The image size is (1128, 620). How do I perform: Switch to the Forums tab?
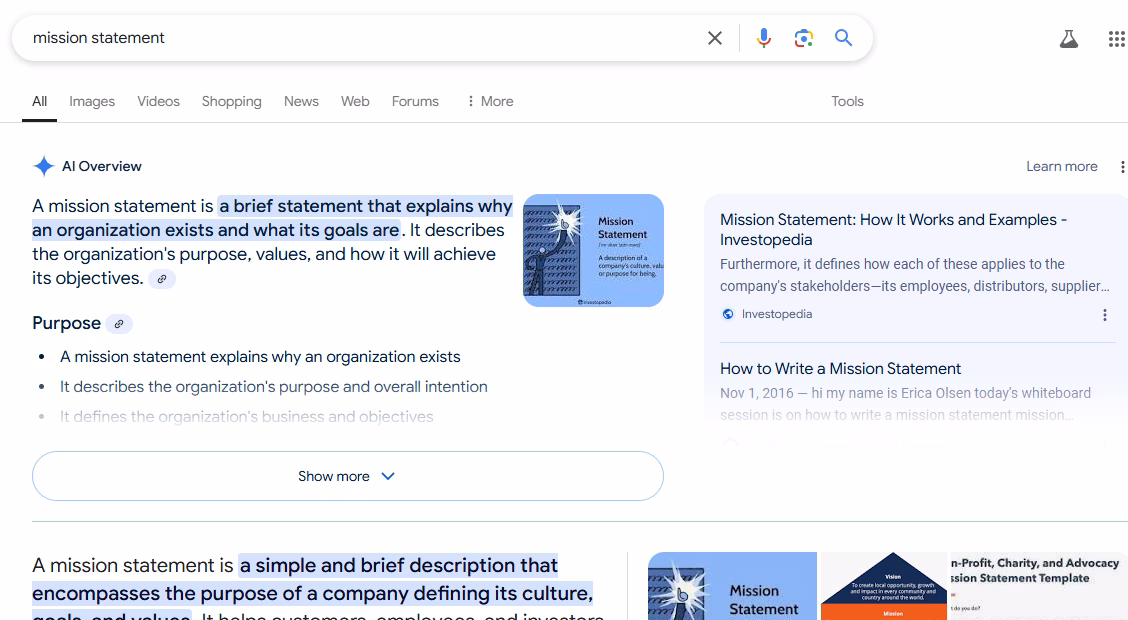point(415,101)
